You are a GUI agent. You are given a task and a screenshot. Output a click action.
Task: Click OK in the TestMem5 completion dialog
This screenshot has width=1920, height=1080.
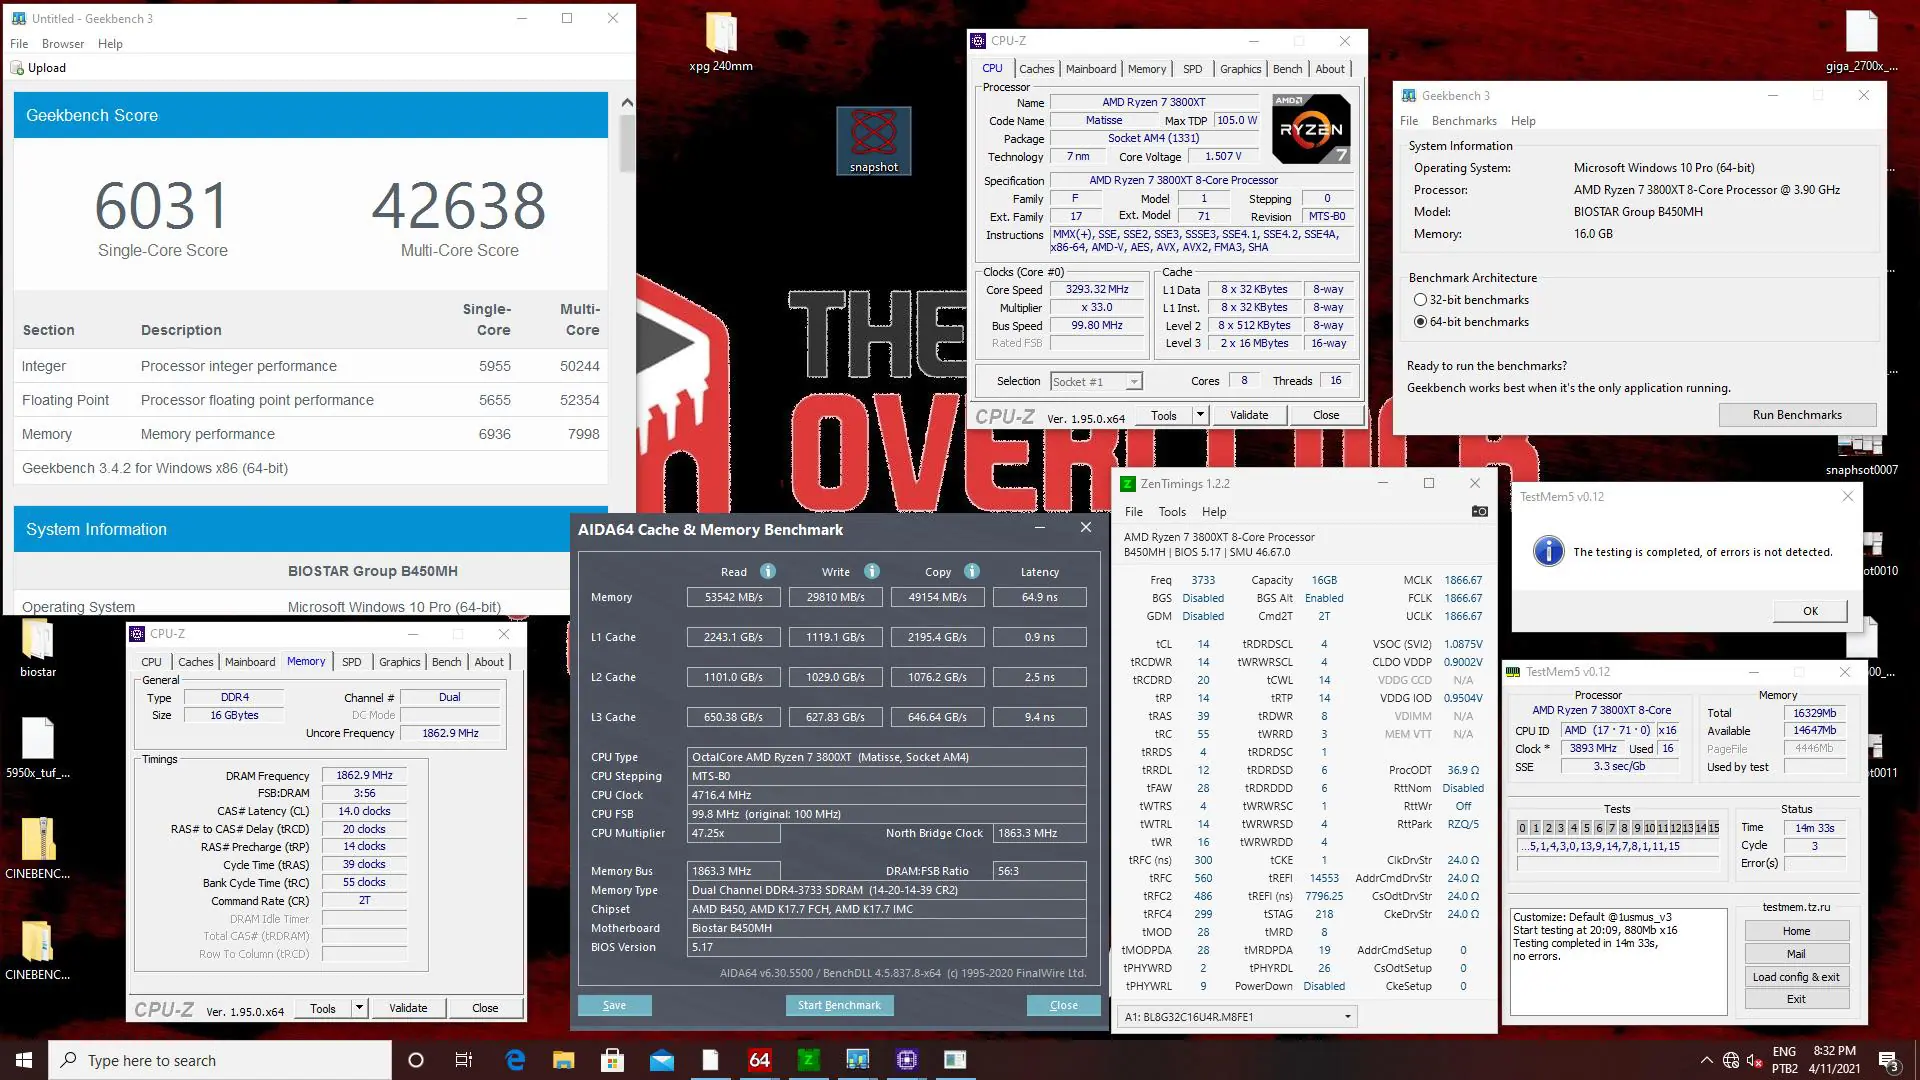pos(1810,611)
